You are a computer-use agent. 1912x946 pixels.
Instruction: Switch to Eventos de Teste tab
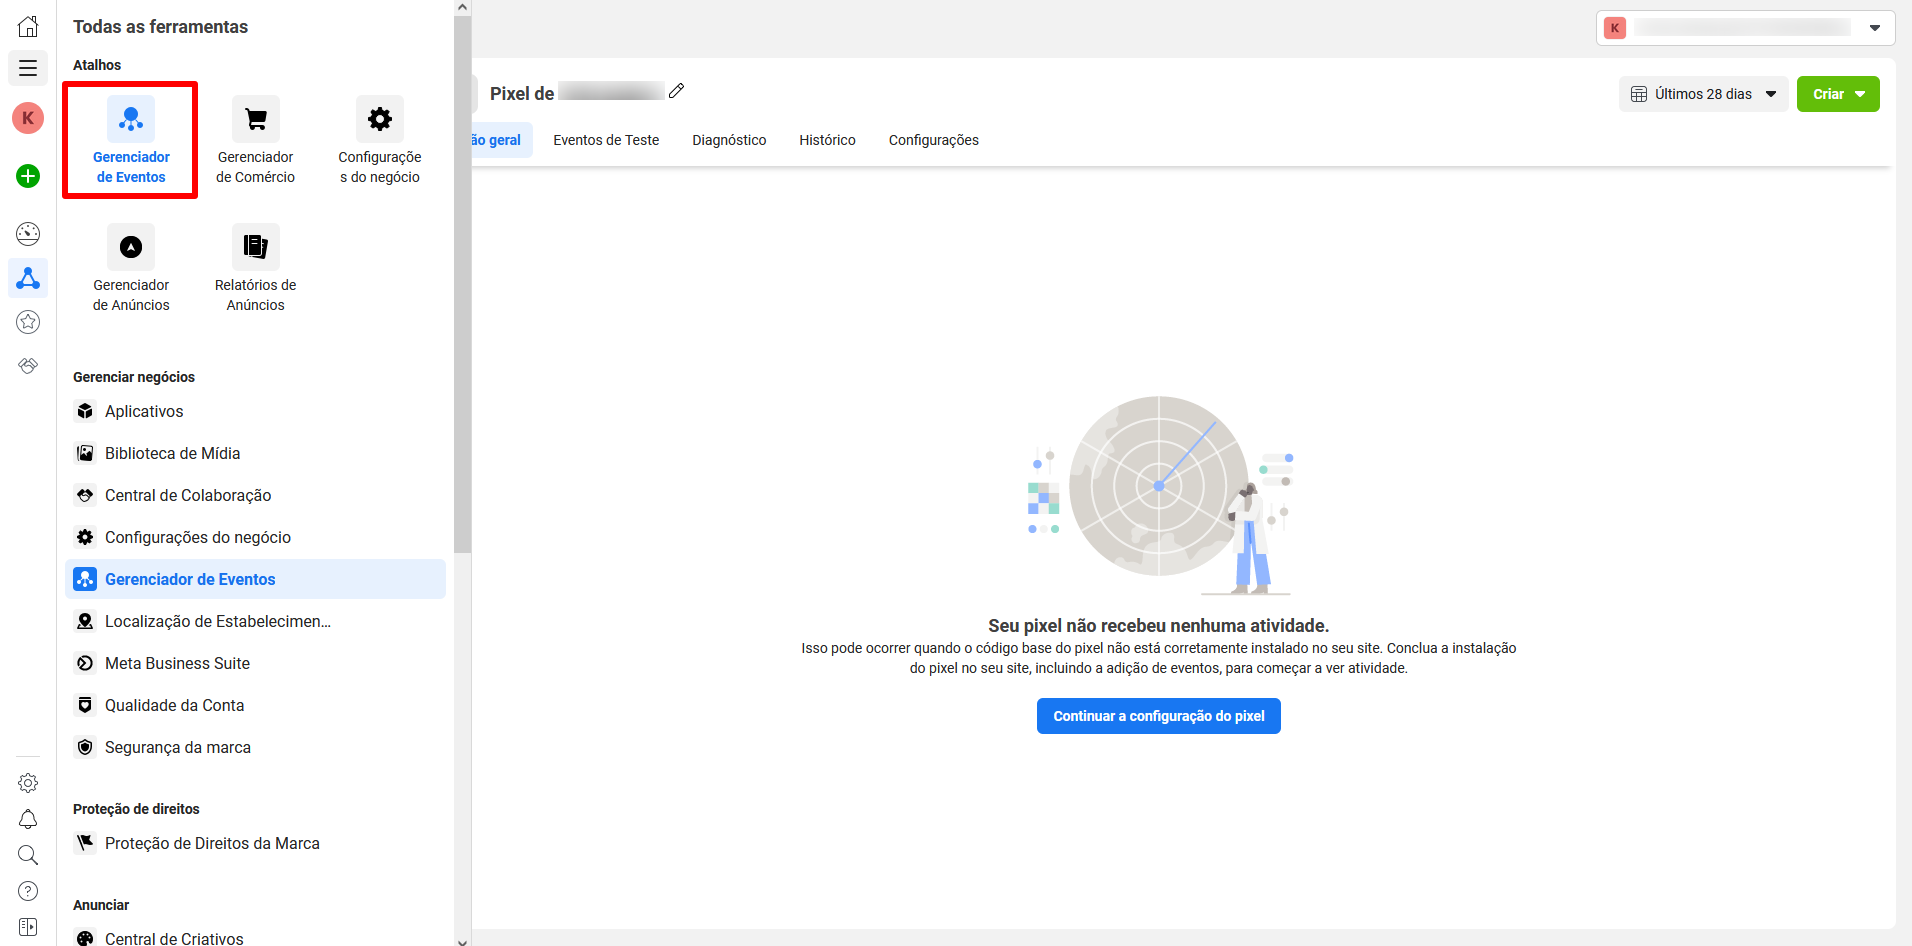606,140
